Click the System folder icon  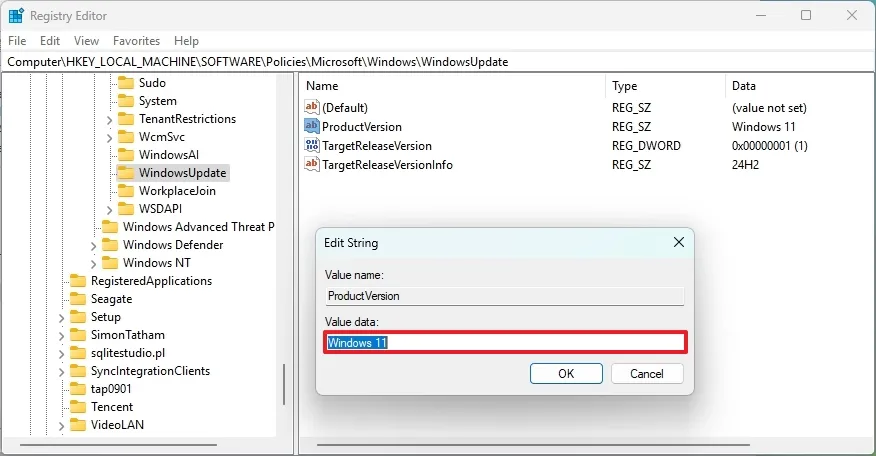(126, 101)
